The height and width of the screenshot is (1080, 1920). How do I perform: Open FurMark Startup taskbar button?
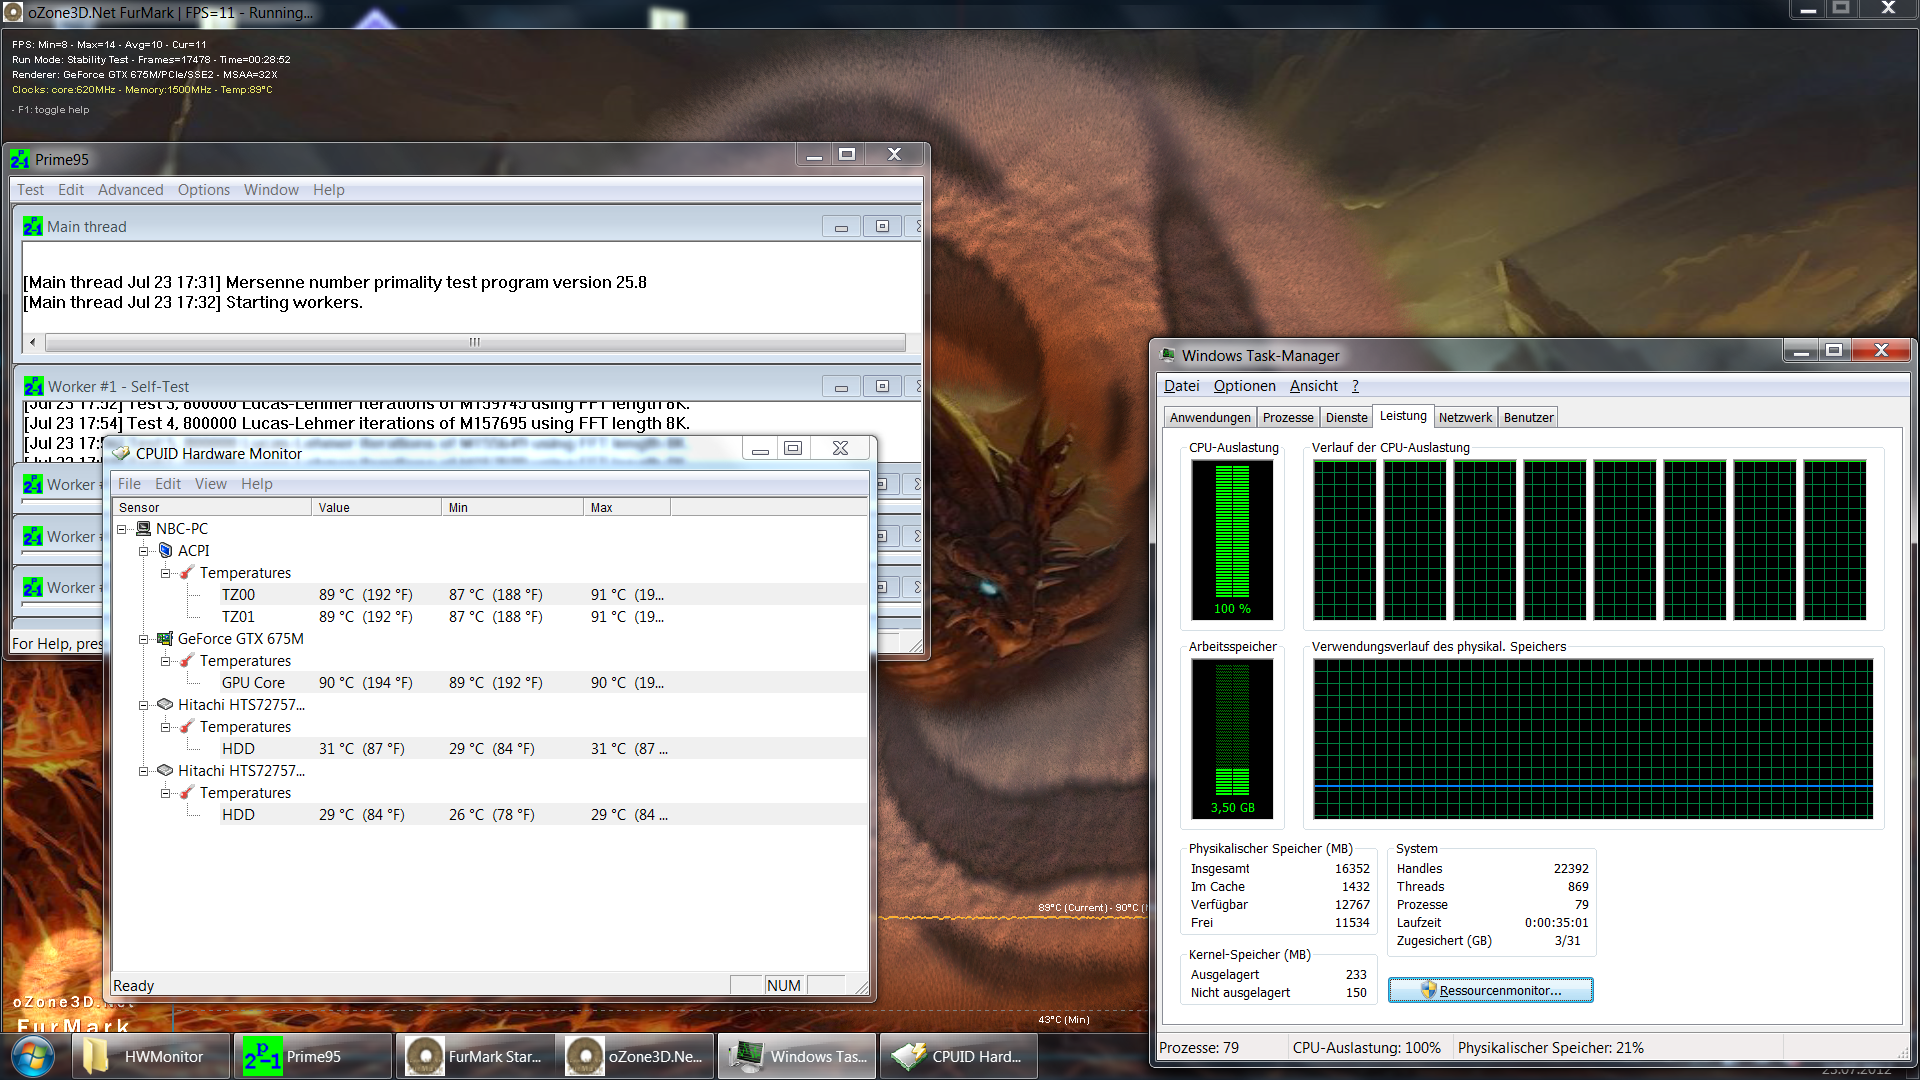click(x=475, y=1057)
